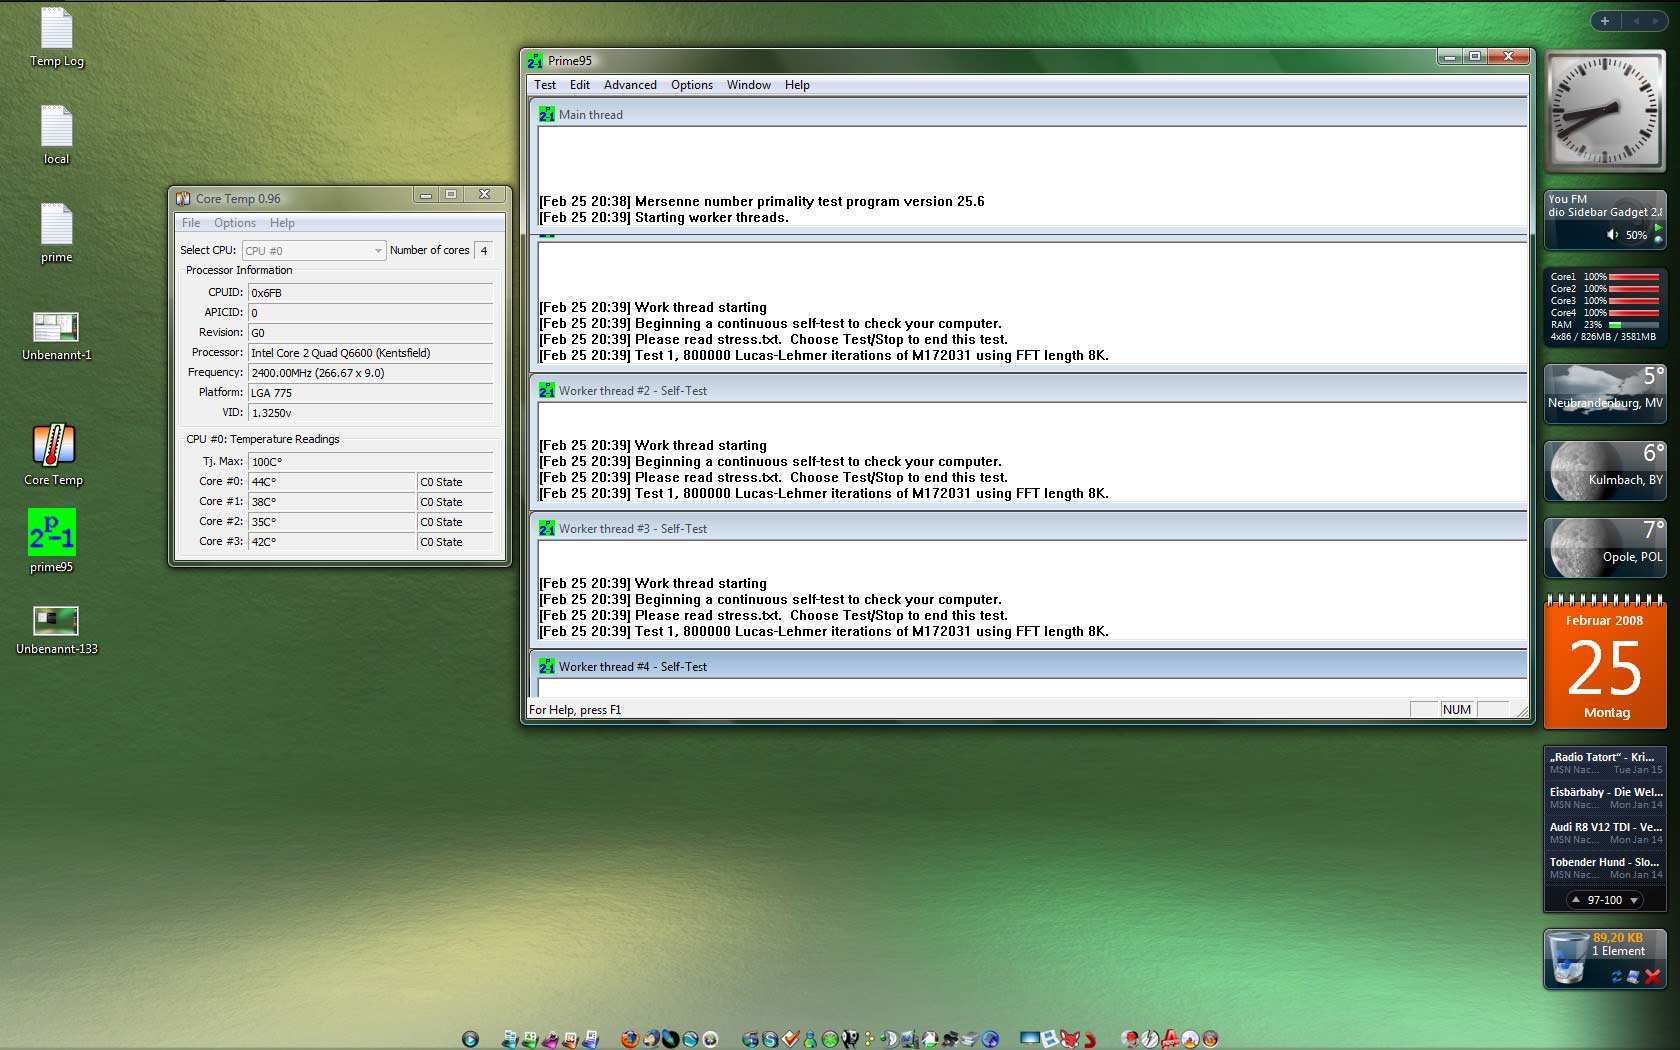The width and height of the screenshot is (1680, 1050).
Task: Open the Audi R8 V12 TDI headline
Action: pos(1606,833)
